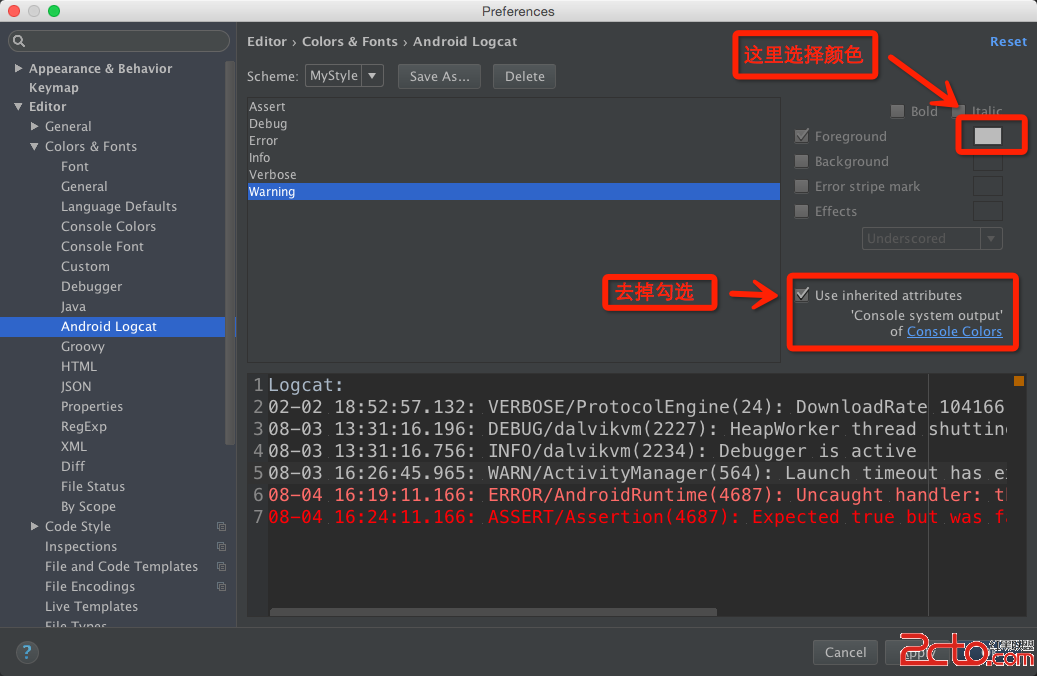
Task: Open Language Defaults settings
Action: 119,206
